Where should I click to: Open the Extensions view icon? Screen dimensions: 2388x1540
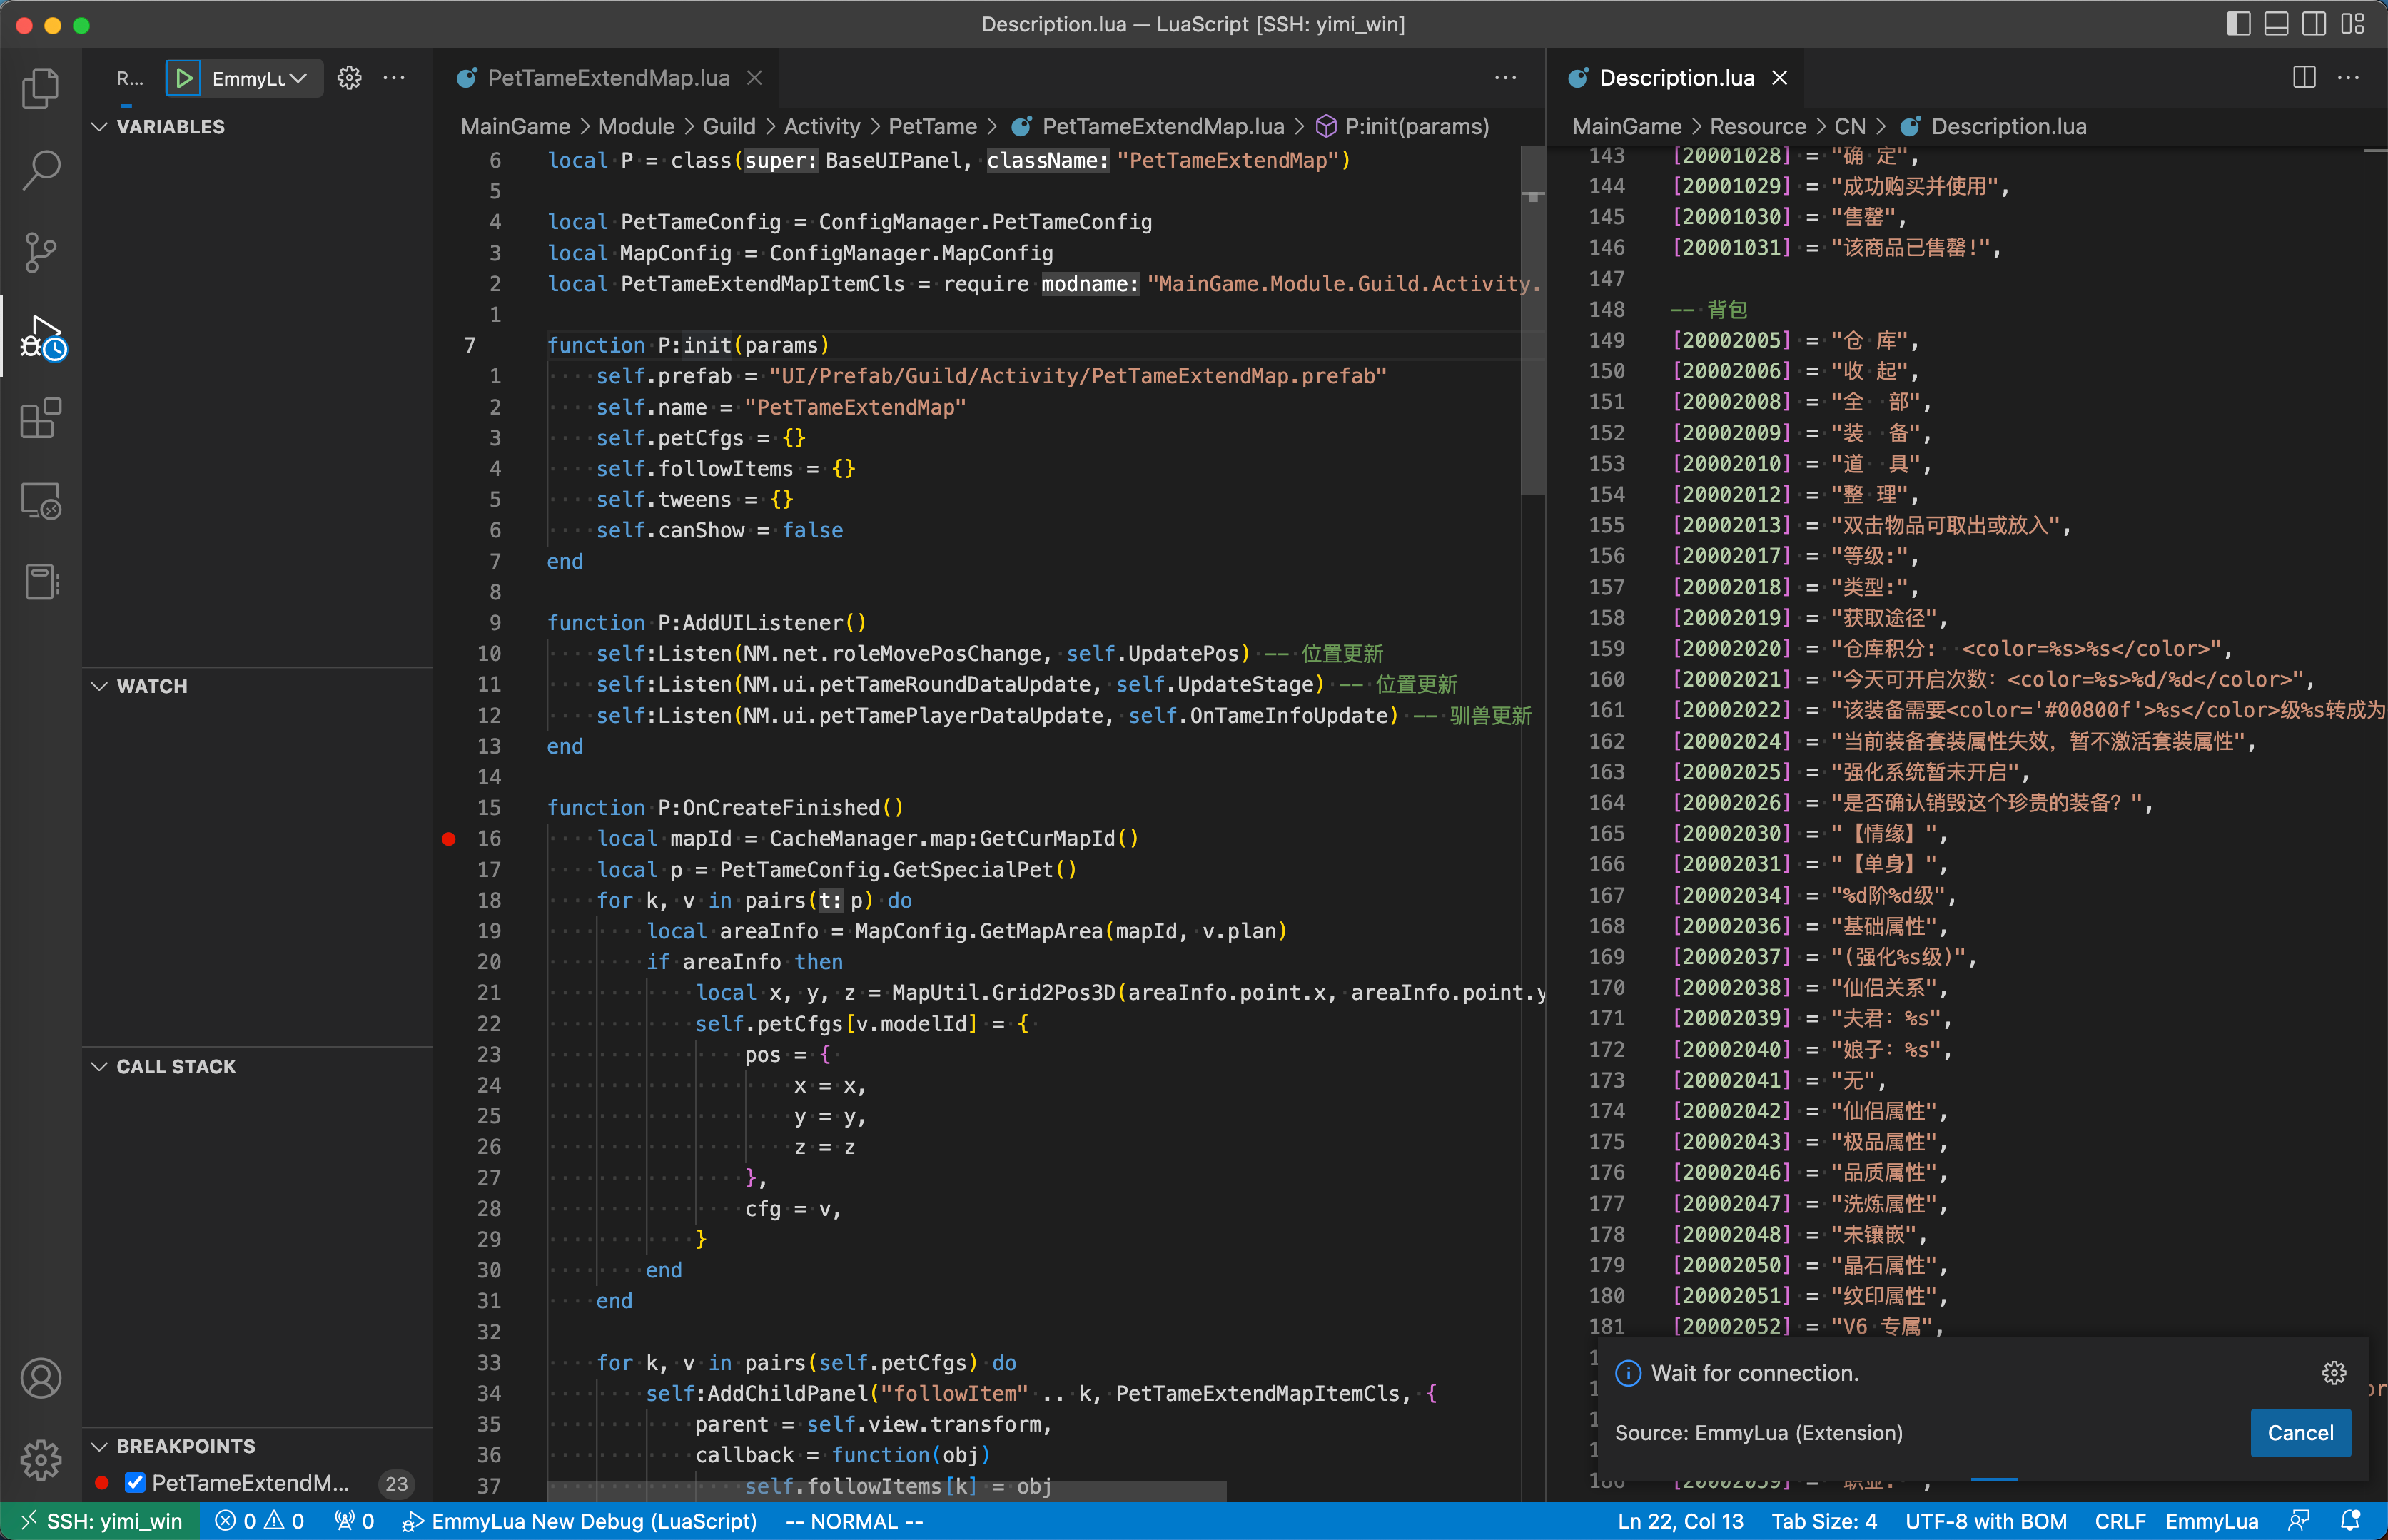click(x=41, y=418)
